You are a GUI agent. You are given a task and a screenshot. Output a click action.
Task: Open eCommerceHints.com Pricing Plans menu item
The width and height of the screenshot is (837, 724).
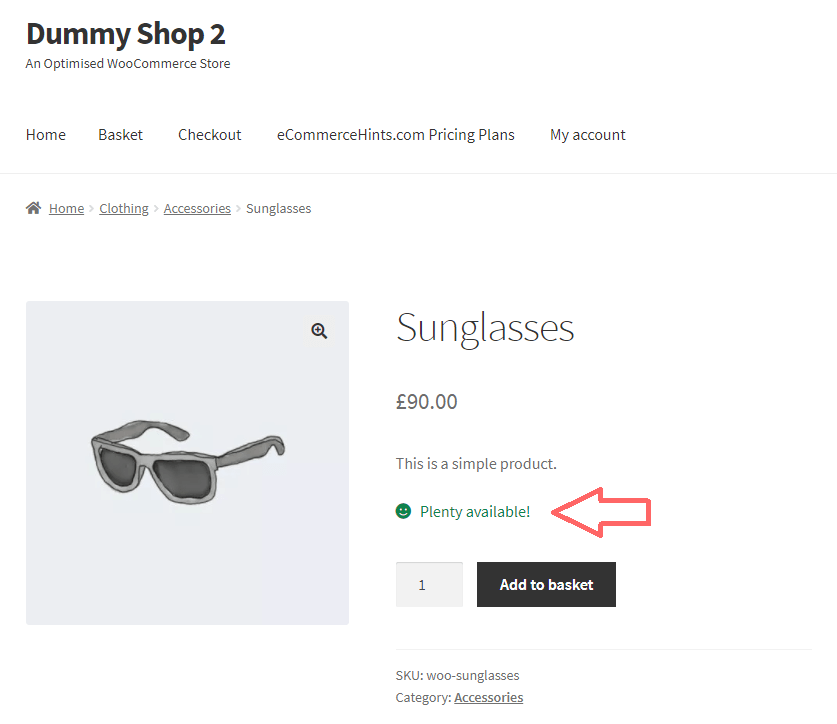point(395,134)
